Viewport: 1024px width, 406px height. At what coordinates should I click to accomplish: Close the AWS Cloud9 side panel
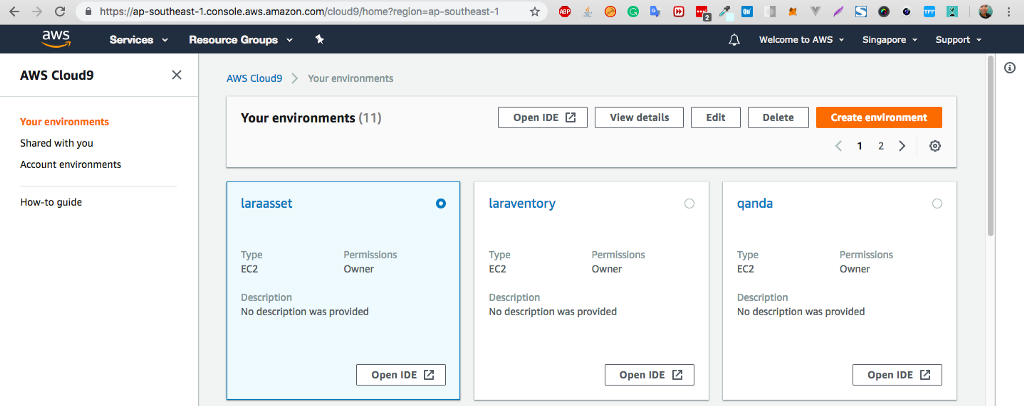coord(177,75)
